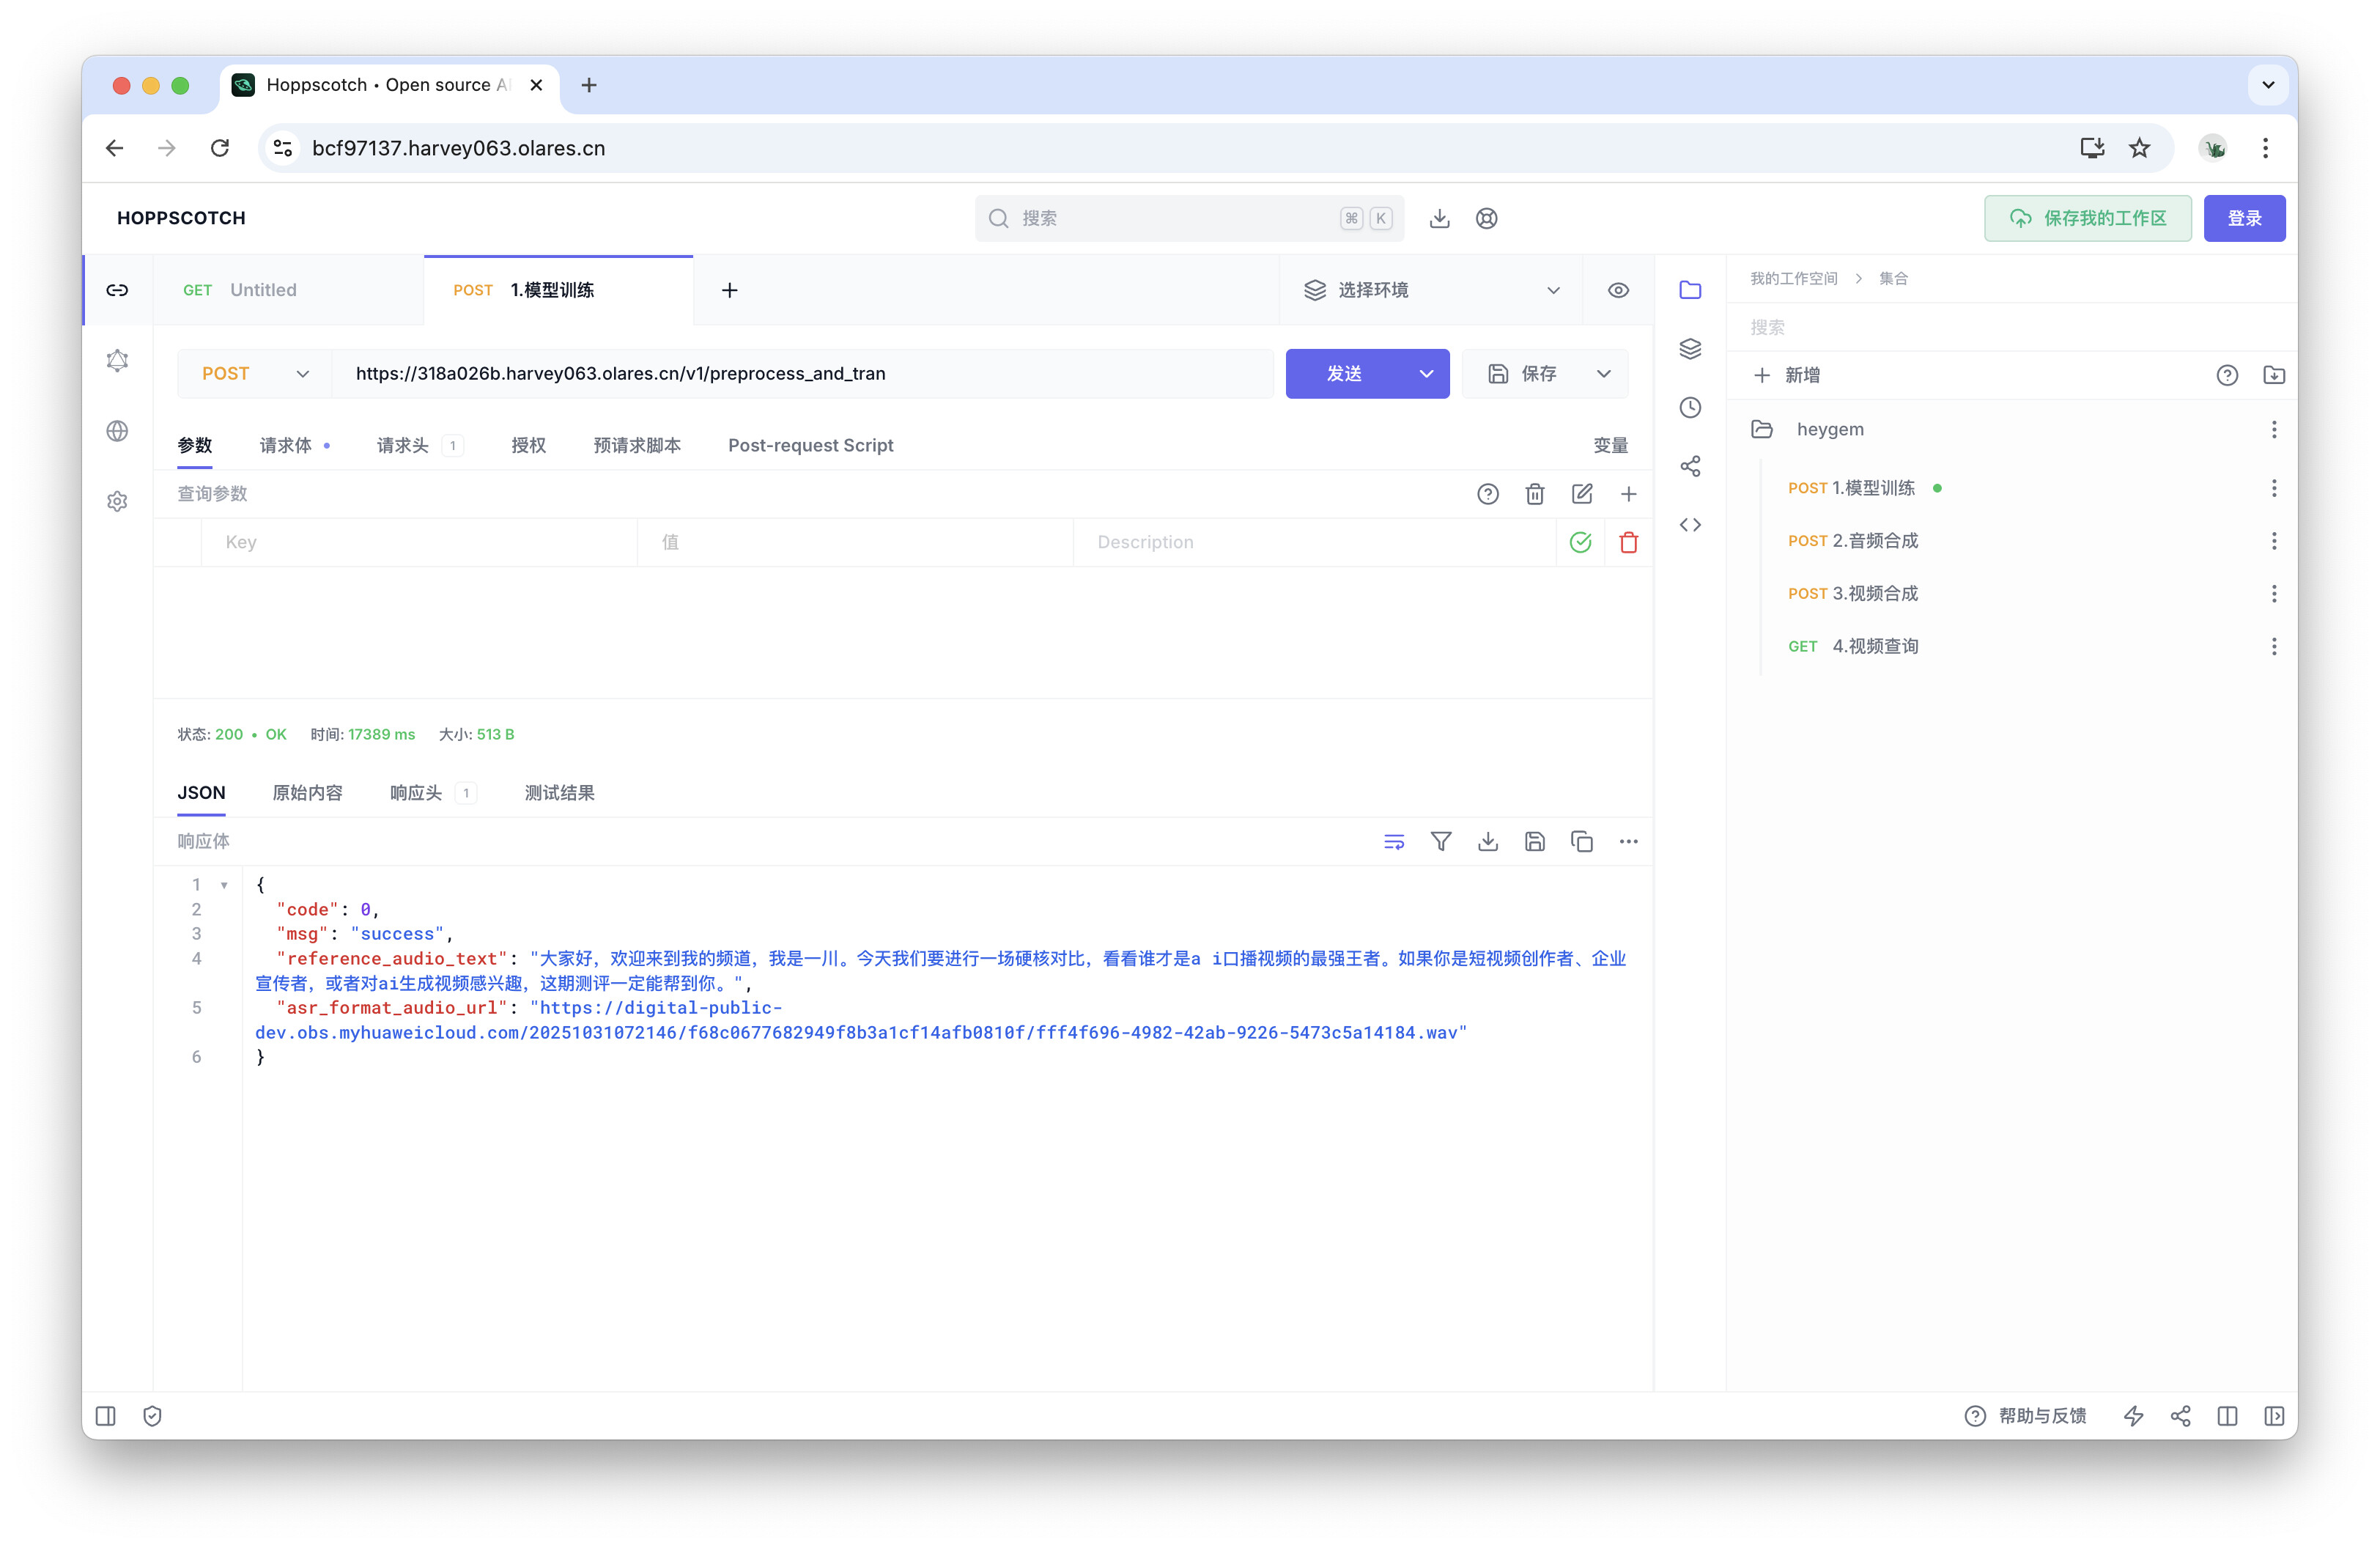The image size is (2380, 1548).
Task: Expand the 发送 button dropdown arrow
Action: tap(1426, 374)
